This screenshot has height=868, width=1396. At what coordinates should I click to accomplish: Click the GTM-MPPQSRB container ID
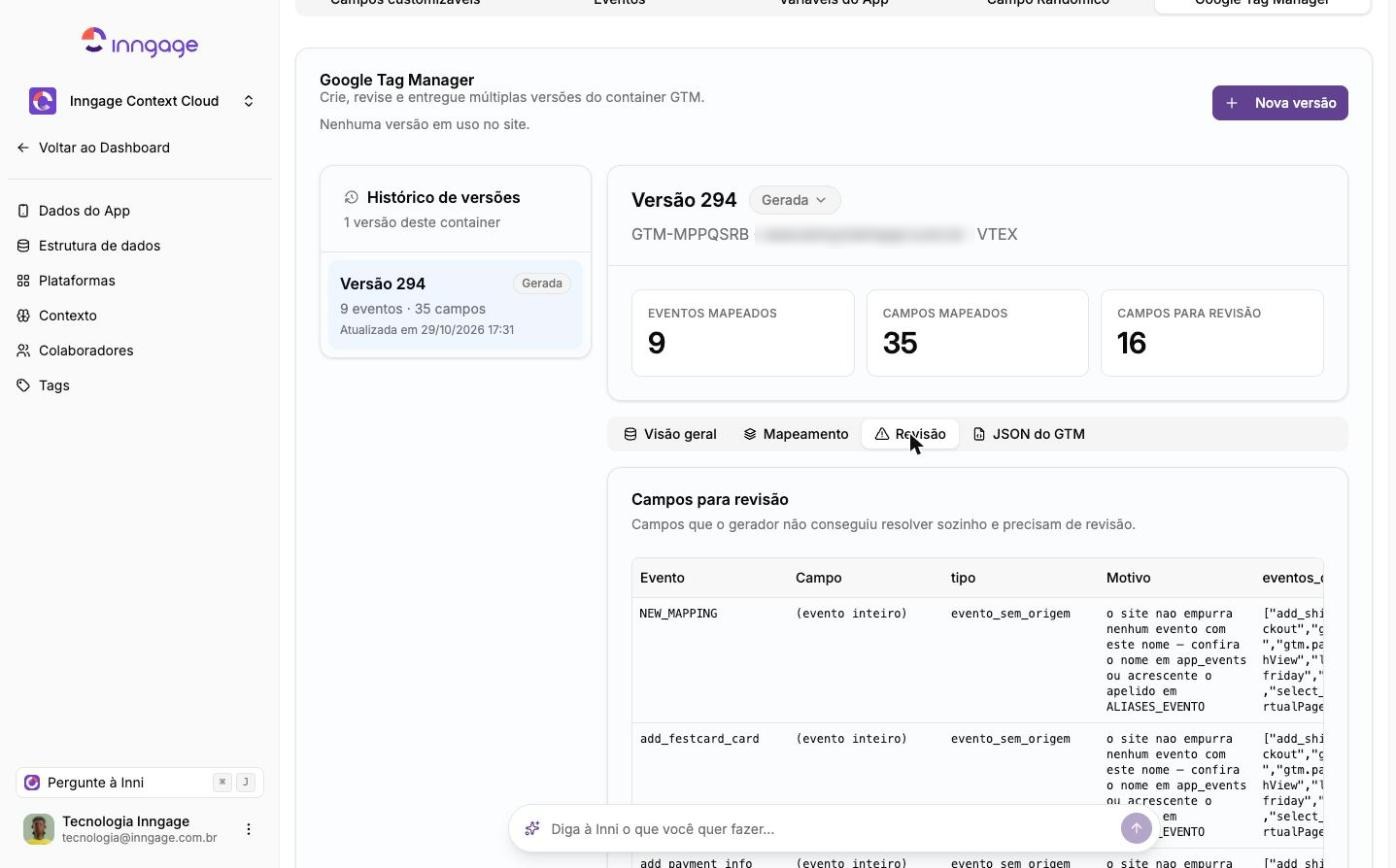point(690,235)
